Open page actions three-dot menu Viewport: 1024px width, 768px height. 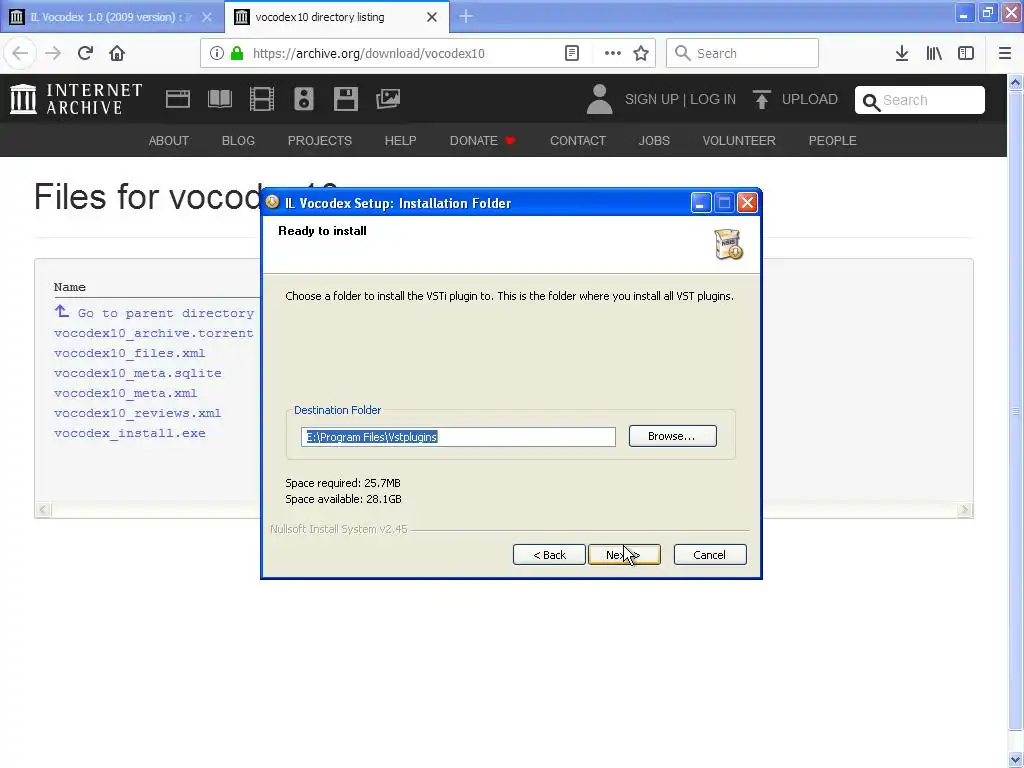[613, 53]
